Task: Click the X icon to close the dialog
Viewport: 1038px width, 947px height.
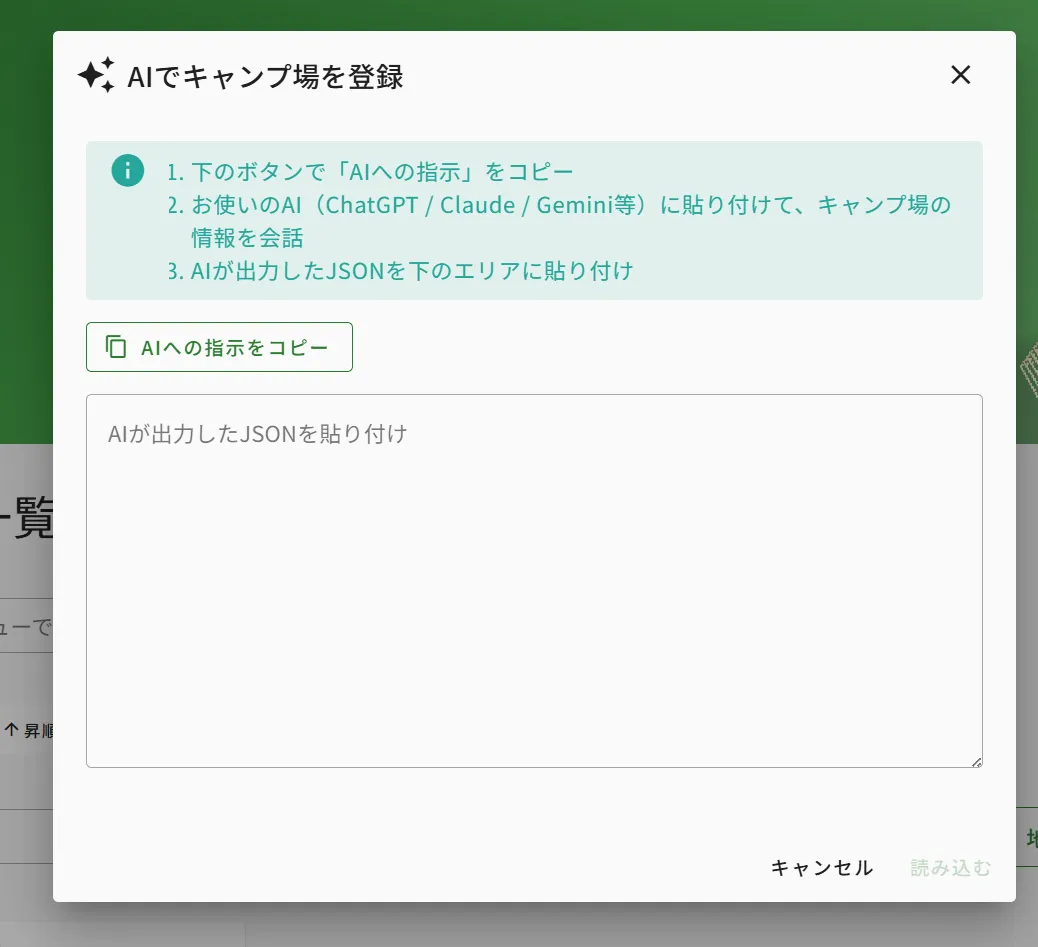Action: (960, 75)
